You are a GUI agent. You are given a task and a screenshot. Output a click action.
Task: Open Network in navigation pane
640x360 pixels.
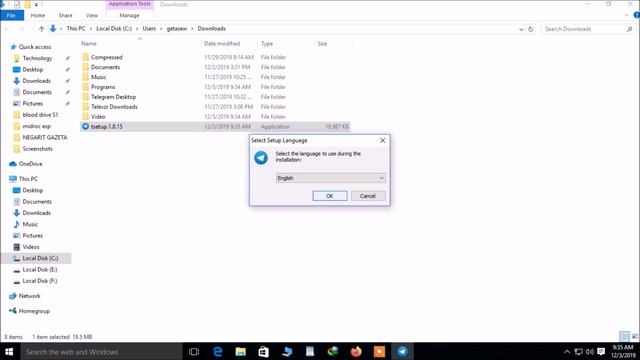(x=29, y=296)
